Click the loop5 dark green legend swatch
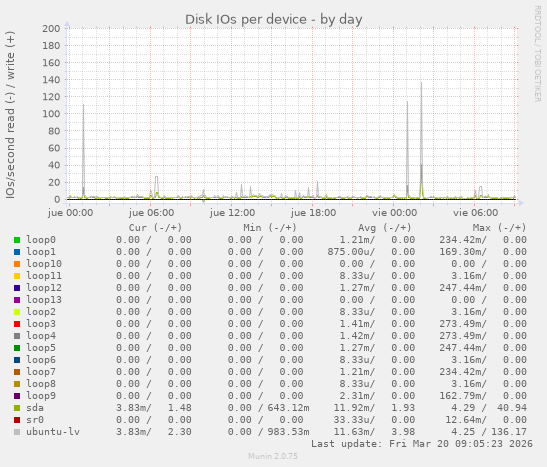The width and height of the screenshot is (547, 467). pos(17,348)
